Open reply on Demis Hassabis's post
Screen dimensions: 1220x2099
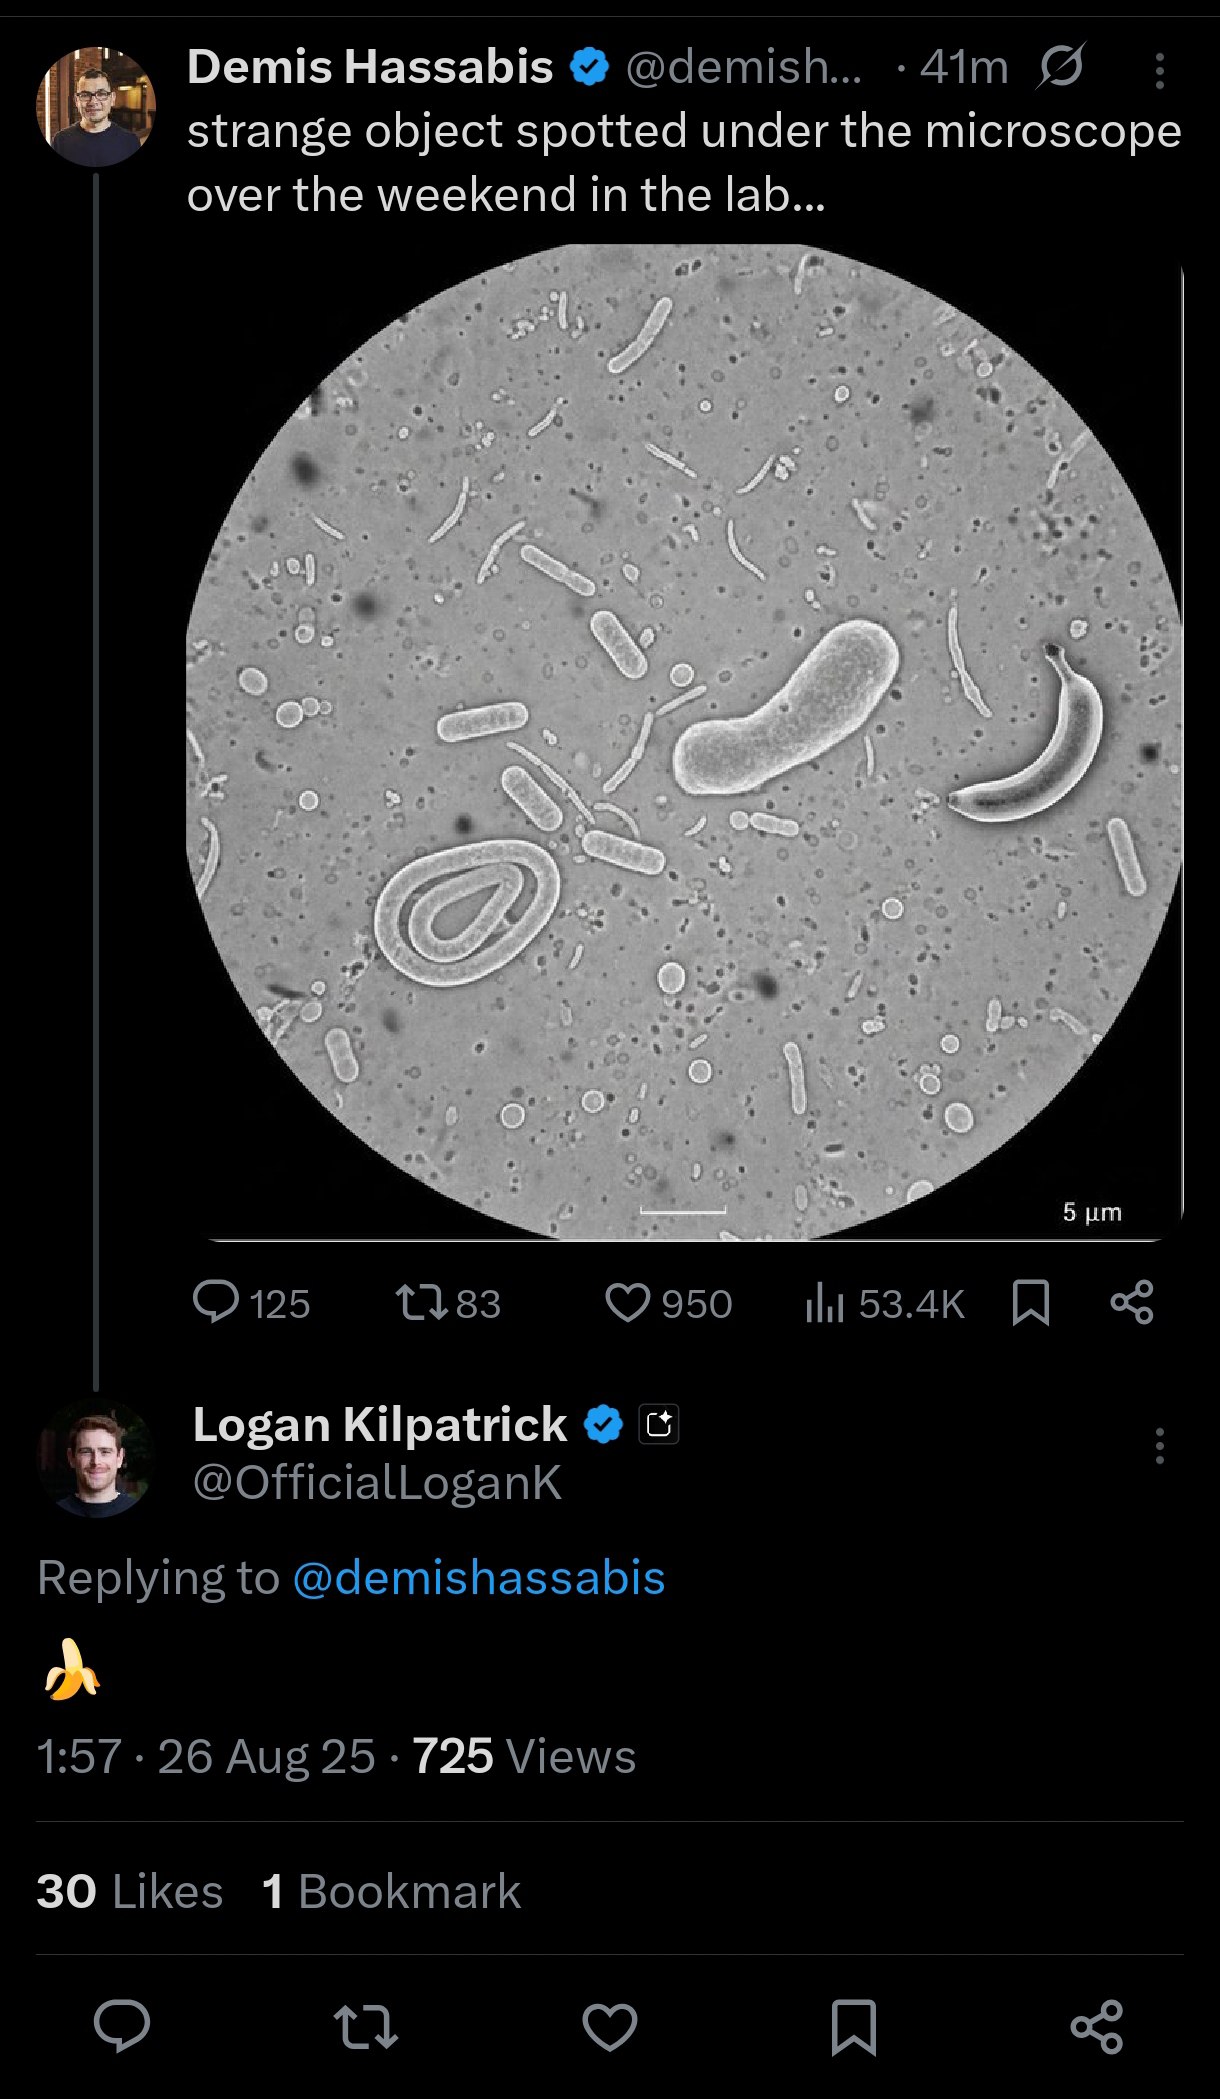click(216, 1302)
